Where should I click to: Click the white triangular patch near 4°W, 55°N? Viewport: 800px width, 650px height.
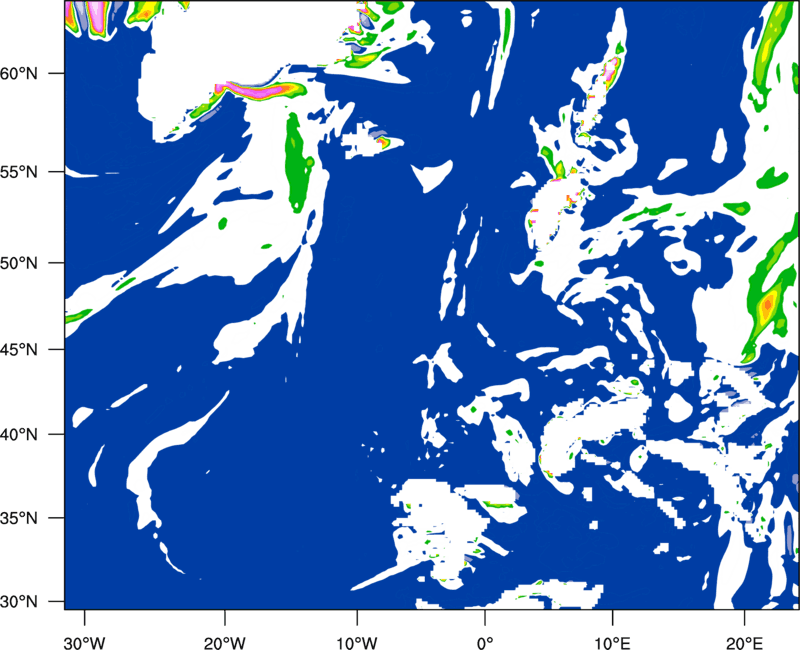tap(430, 177)
